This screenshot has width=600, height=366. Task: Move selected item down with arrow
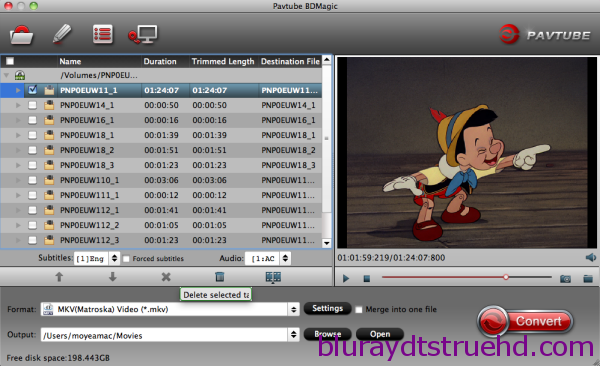tap(112, 277)
